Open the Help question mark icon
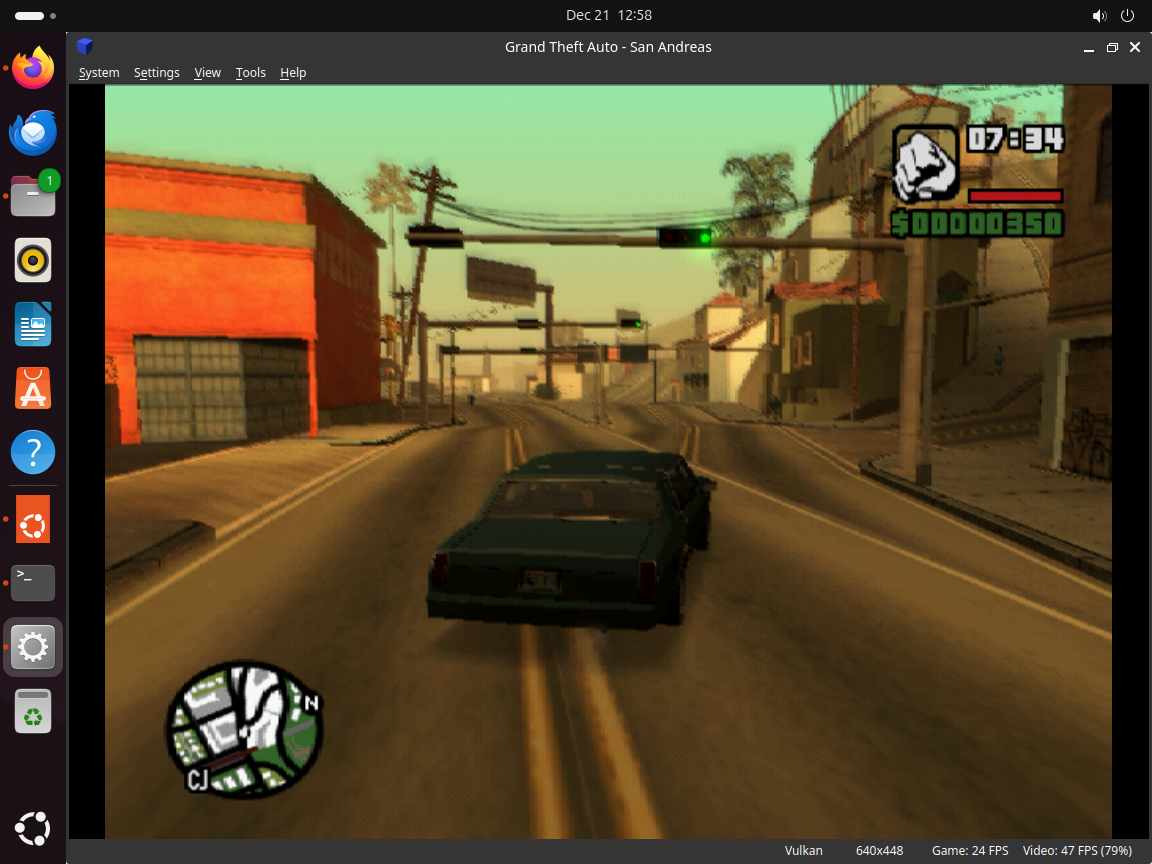This screenshot has width=1152, height=864. point(33,452)
